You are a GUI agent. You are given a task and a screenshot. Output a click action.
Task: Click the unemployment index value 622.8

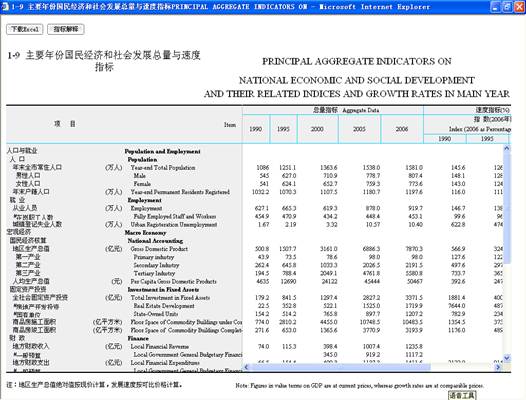click(458, 224)
